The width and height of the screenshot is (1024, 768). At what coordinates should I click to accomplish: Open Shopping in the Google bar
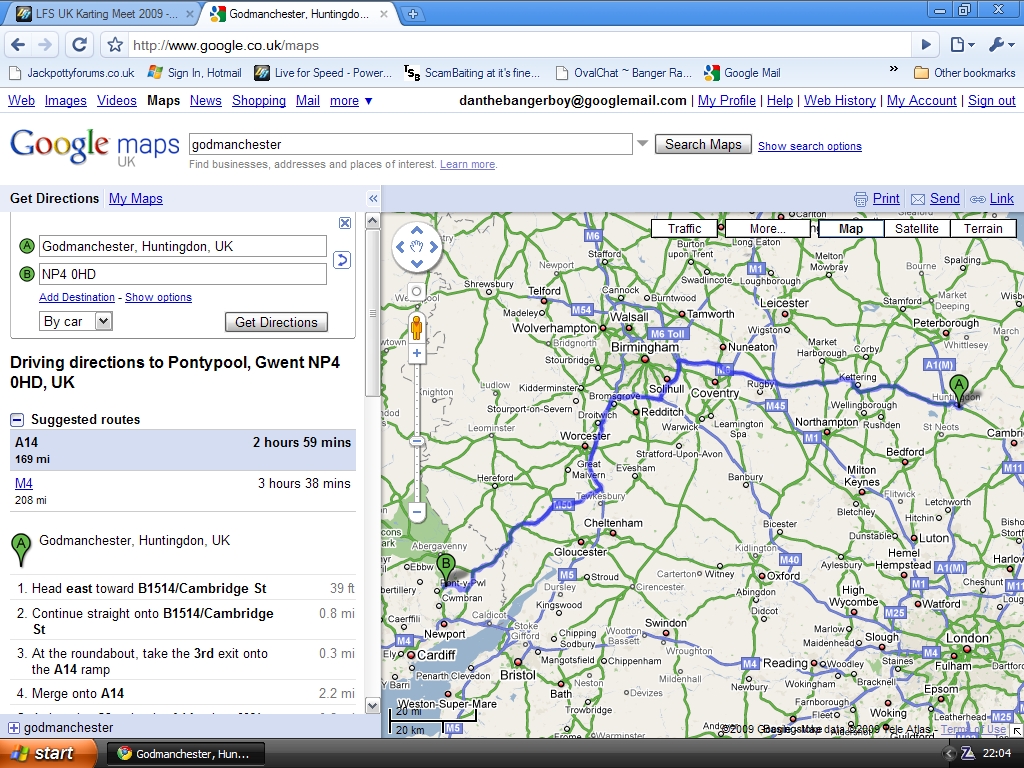259,101
